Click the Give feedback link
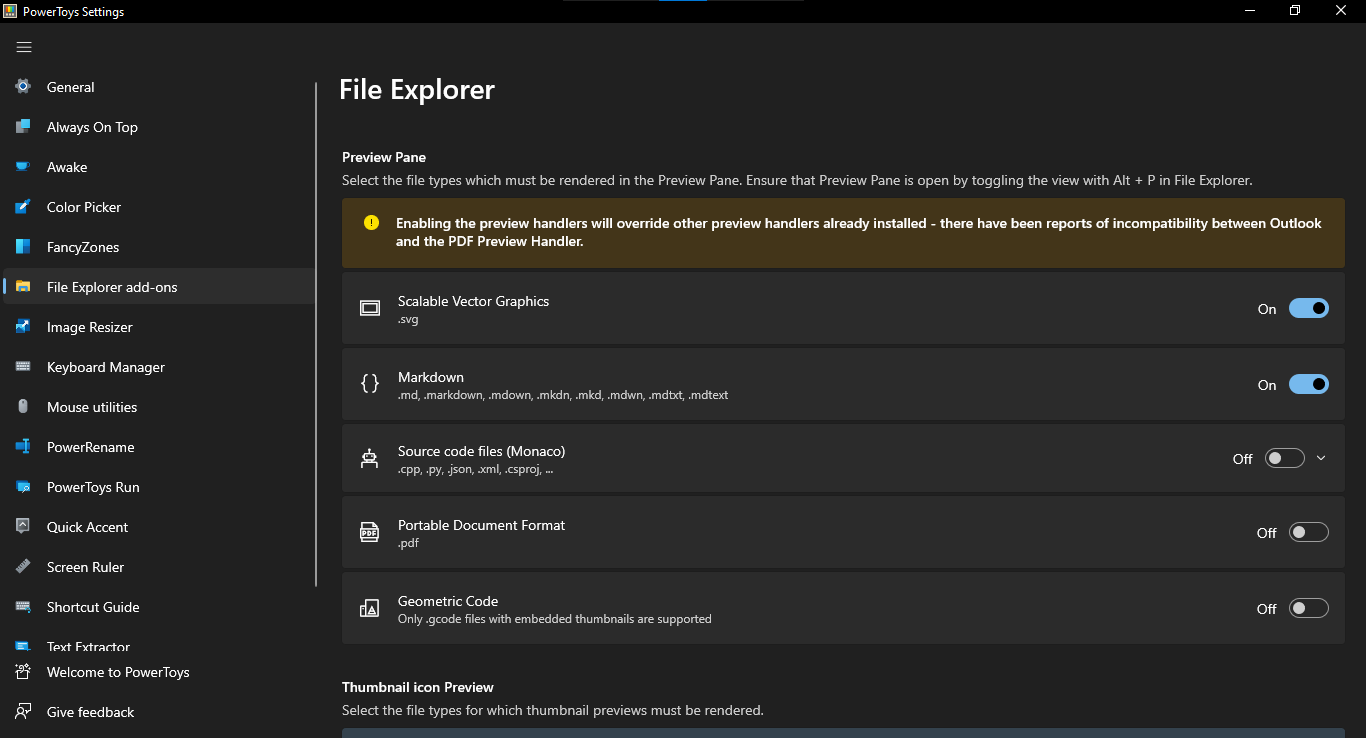This screenshot has width=1366, height=738. [159, 712]
